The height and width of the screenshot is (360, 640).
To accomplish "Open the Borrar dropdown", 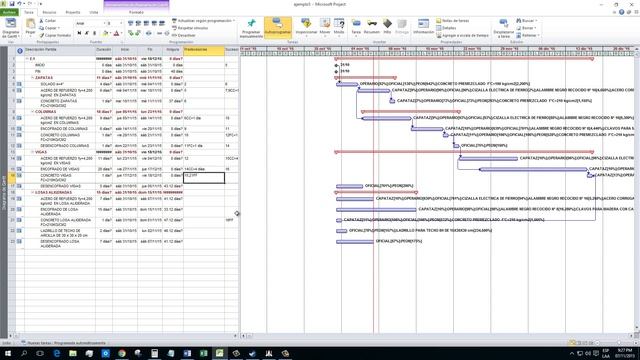I will click(527, 28).
